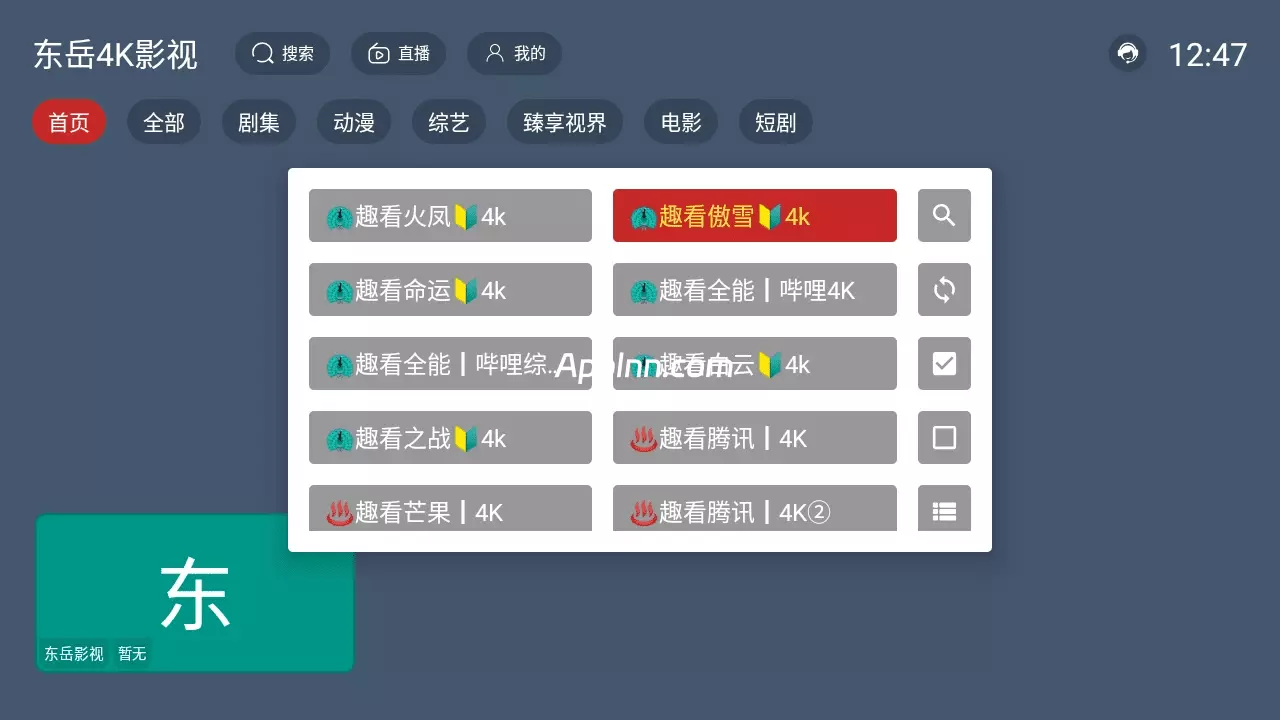Image resolution: width=1280 pixels, height=720 pixels.
Task: Click the 东岳4K影视 app title
Action: point(116,54)
